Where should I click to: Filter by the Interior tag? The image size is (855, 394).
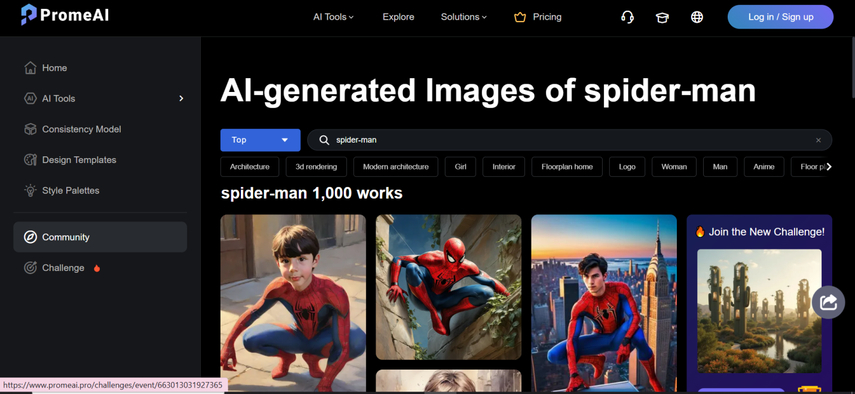pos(504,167)
